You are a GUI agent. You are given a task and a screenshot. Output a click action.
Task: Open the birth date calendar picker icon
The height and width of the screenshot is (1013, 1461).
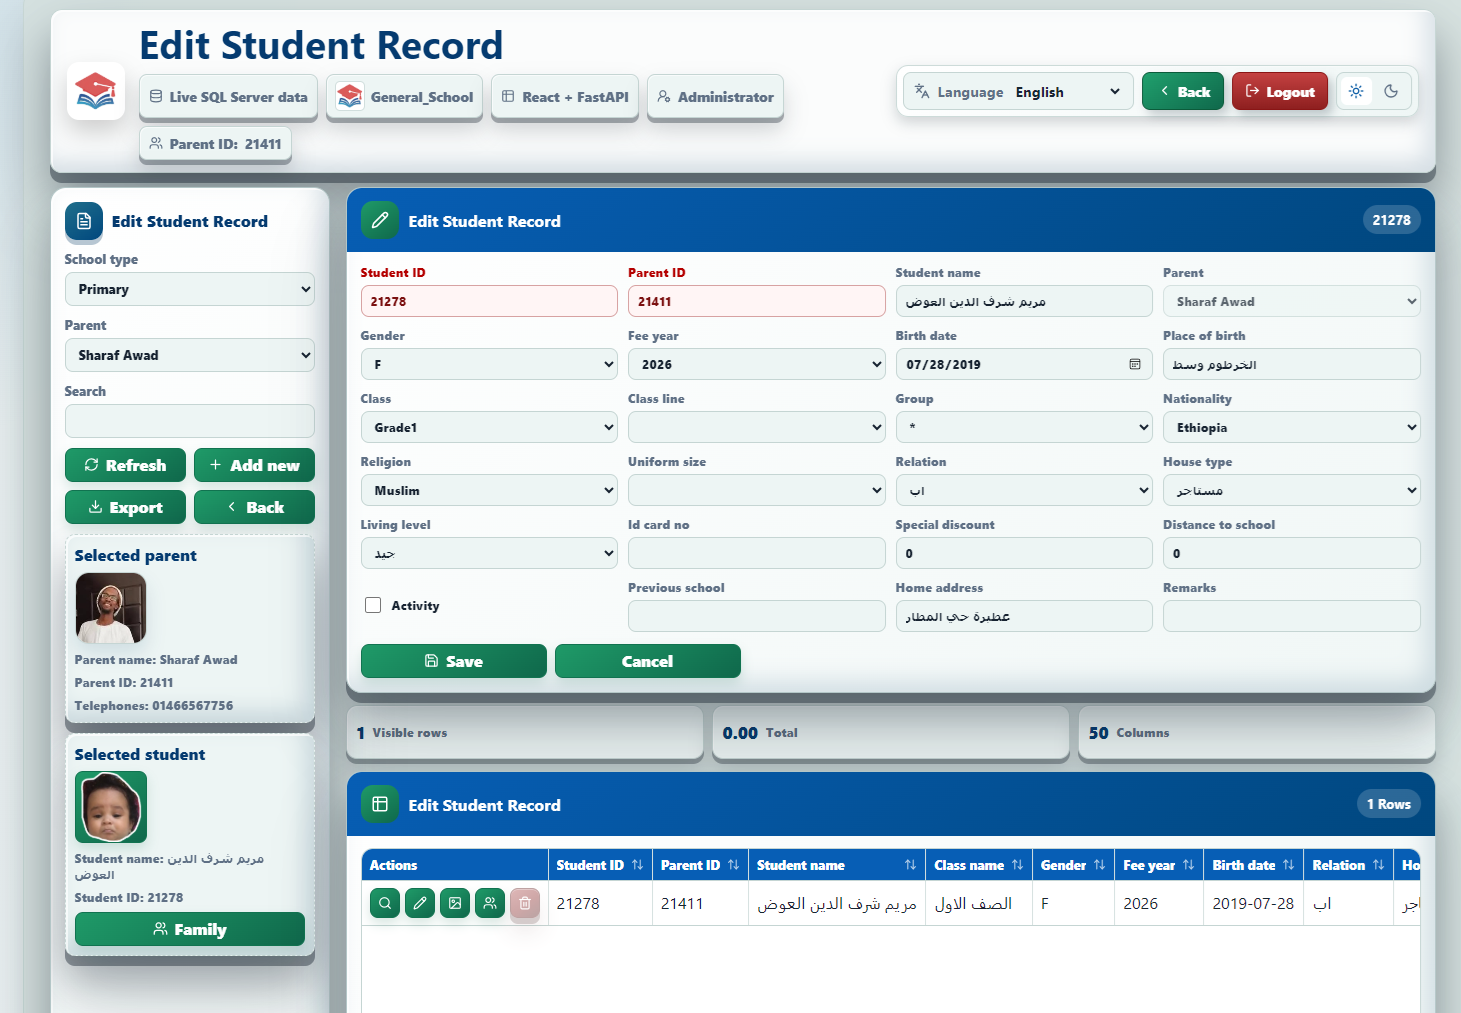pos(1135,364)
